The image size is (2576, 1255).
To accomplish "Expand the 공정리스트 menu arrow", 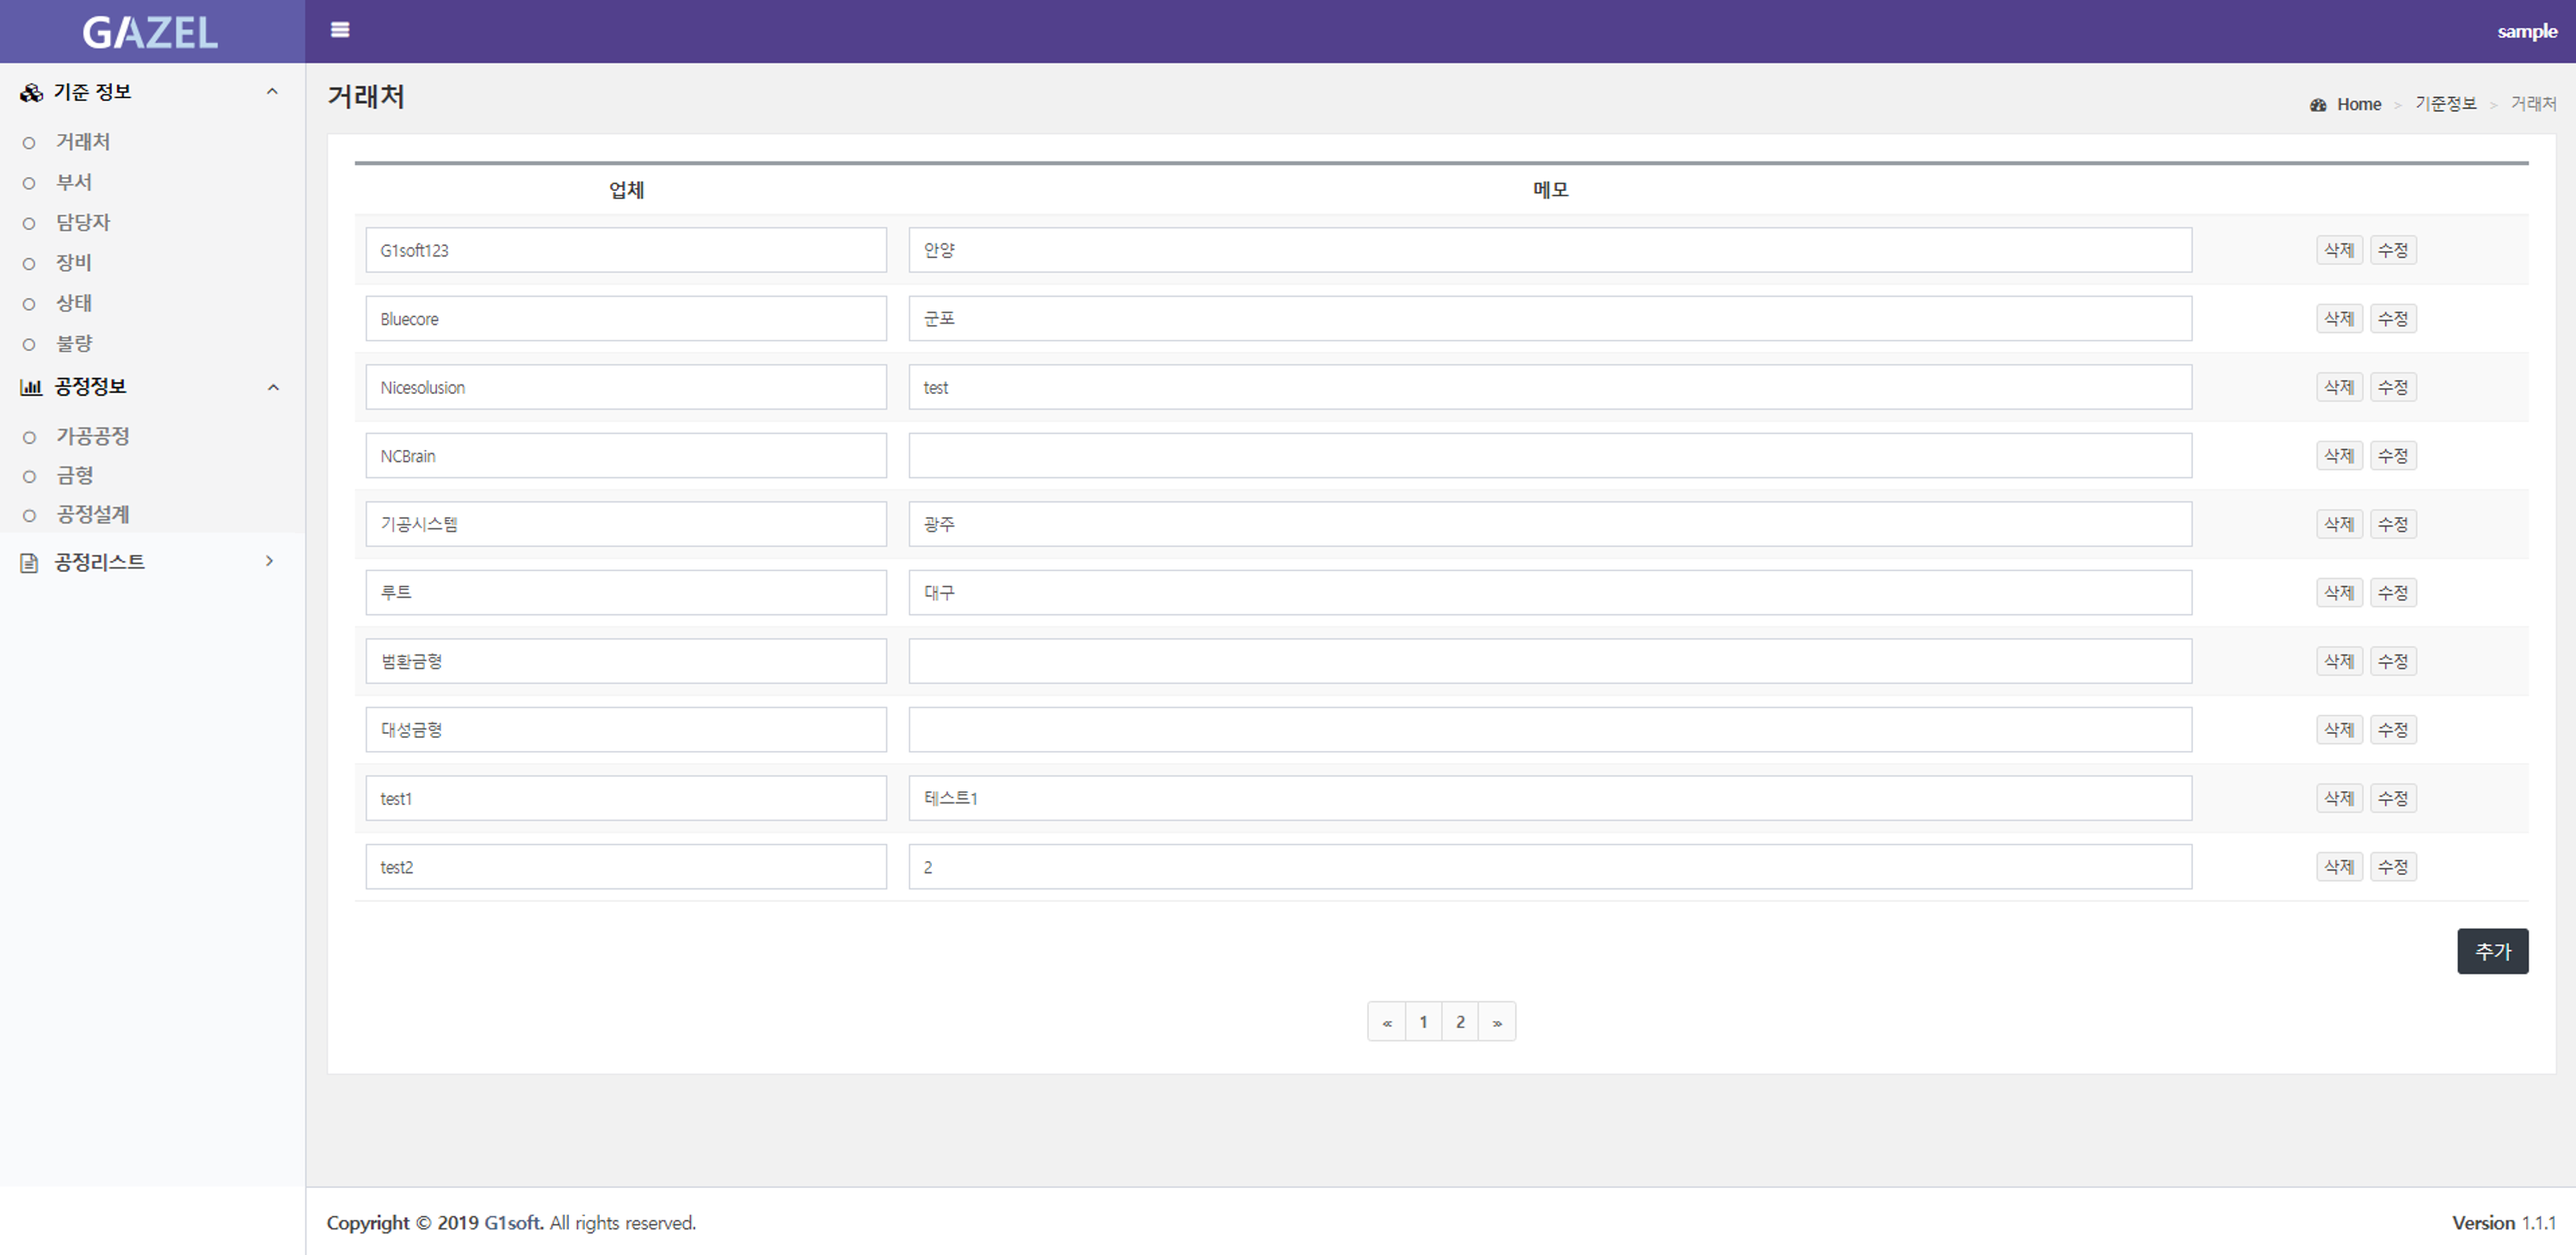I will (x=269, y=561).
